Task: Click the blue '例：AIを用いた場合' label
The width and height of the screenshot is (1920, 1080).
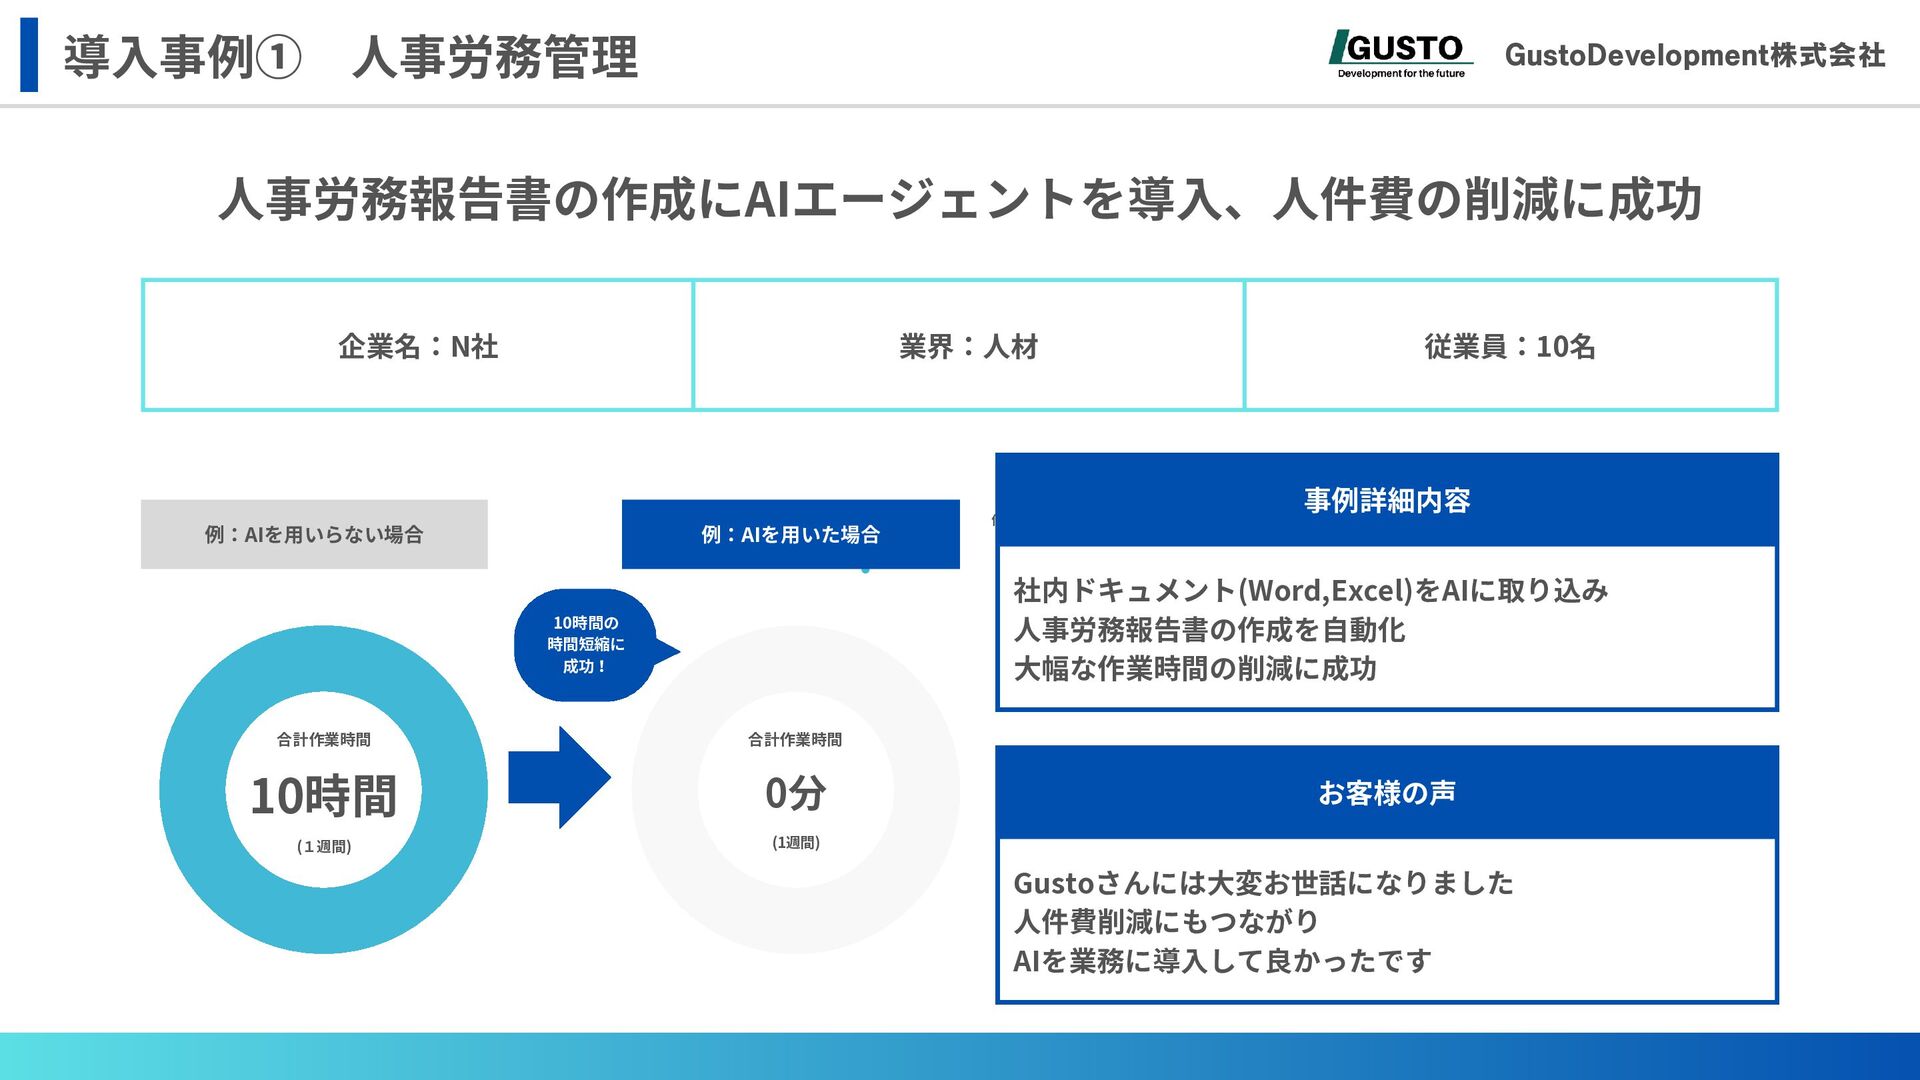Action: [x=790, y=534]
